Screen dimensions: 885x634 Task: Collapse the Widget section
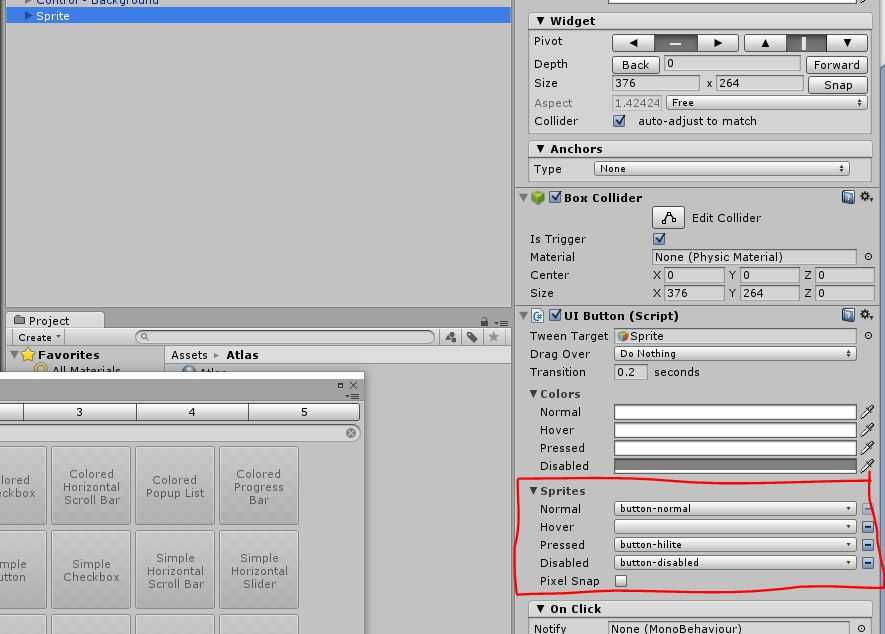point(541,20)
